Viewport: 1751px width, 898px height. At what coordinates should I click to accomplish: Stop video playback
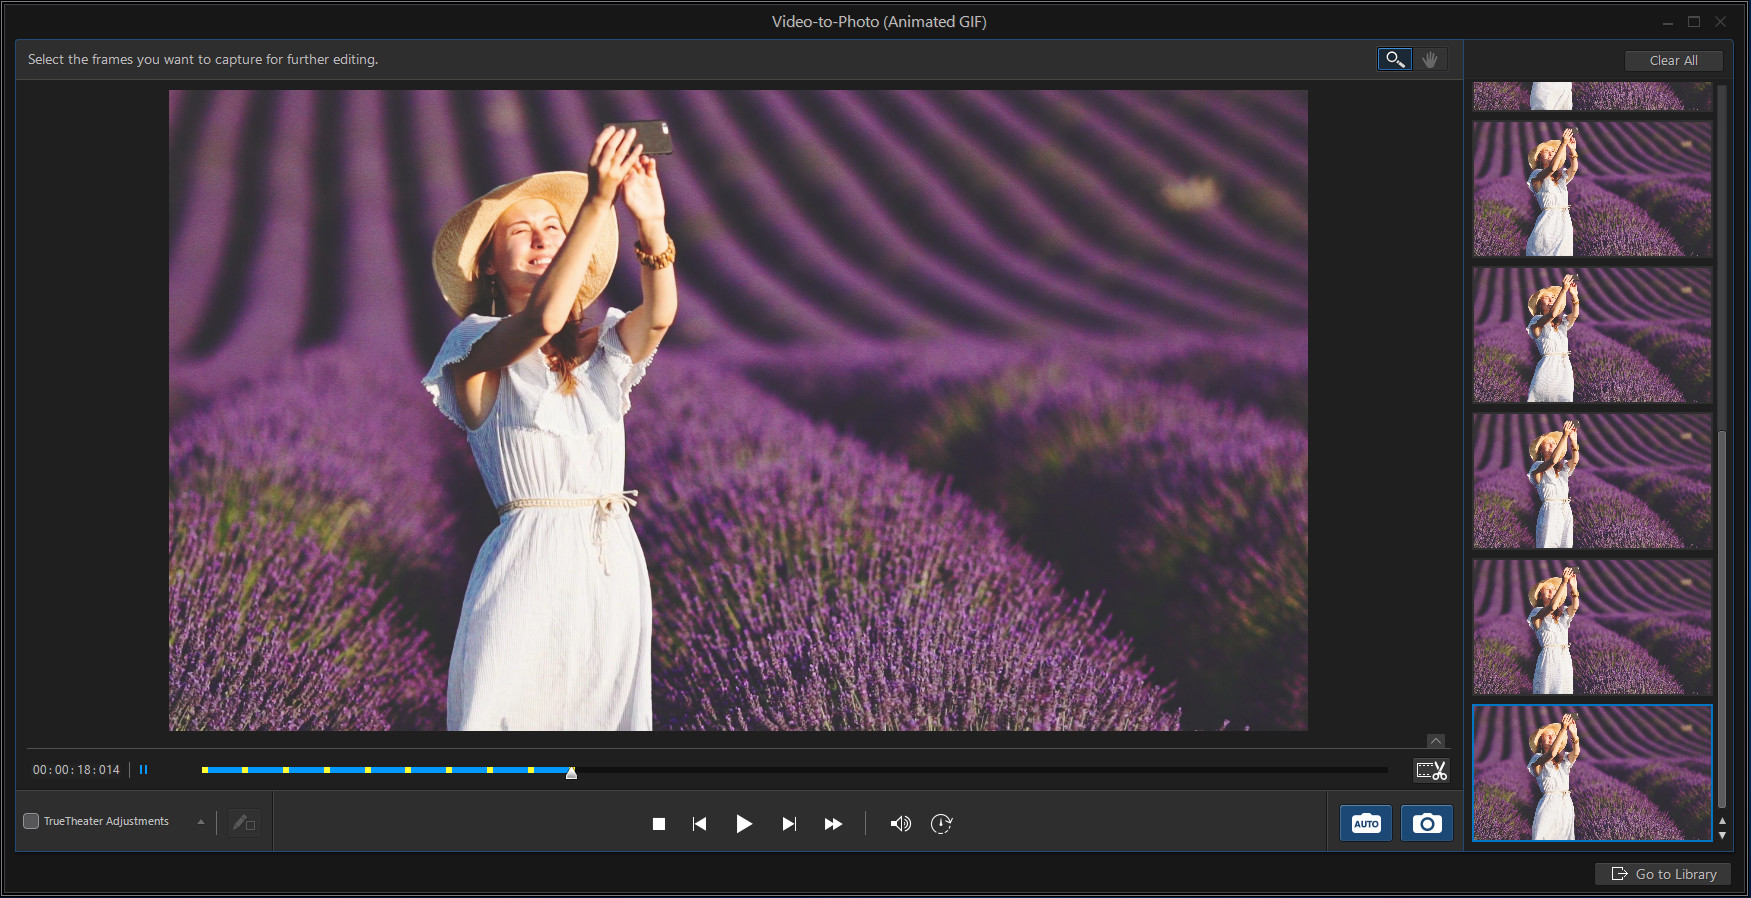tap(658, 824)
